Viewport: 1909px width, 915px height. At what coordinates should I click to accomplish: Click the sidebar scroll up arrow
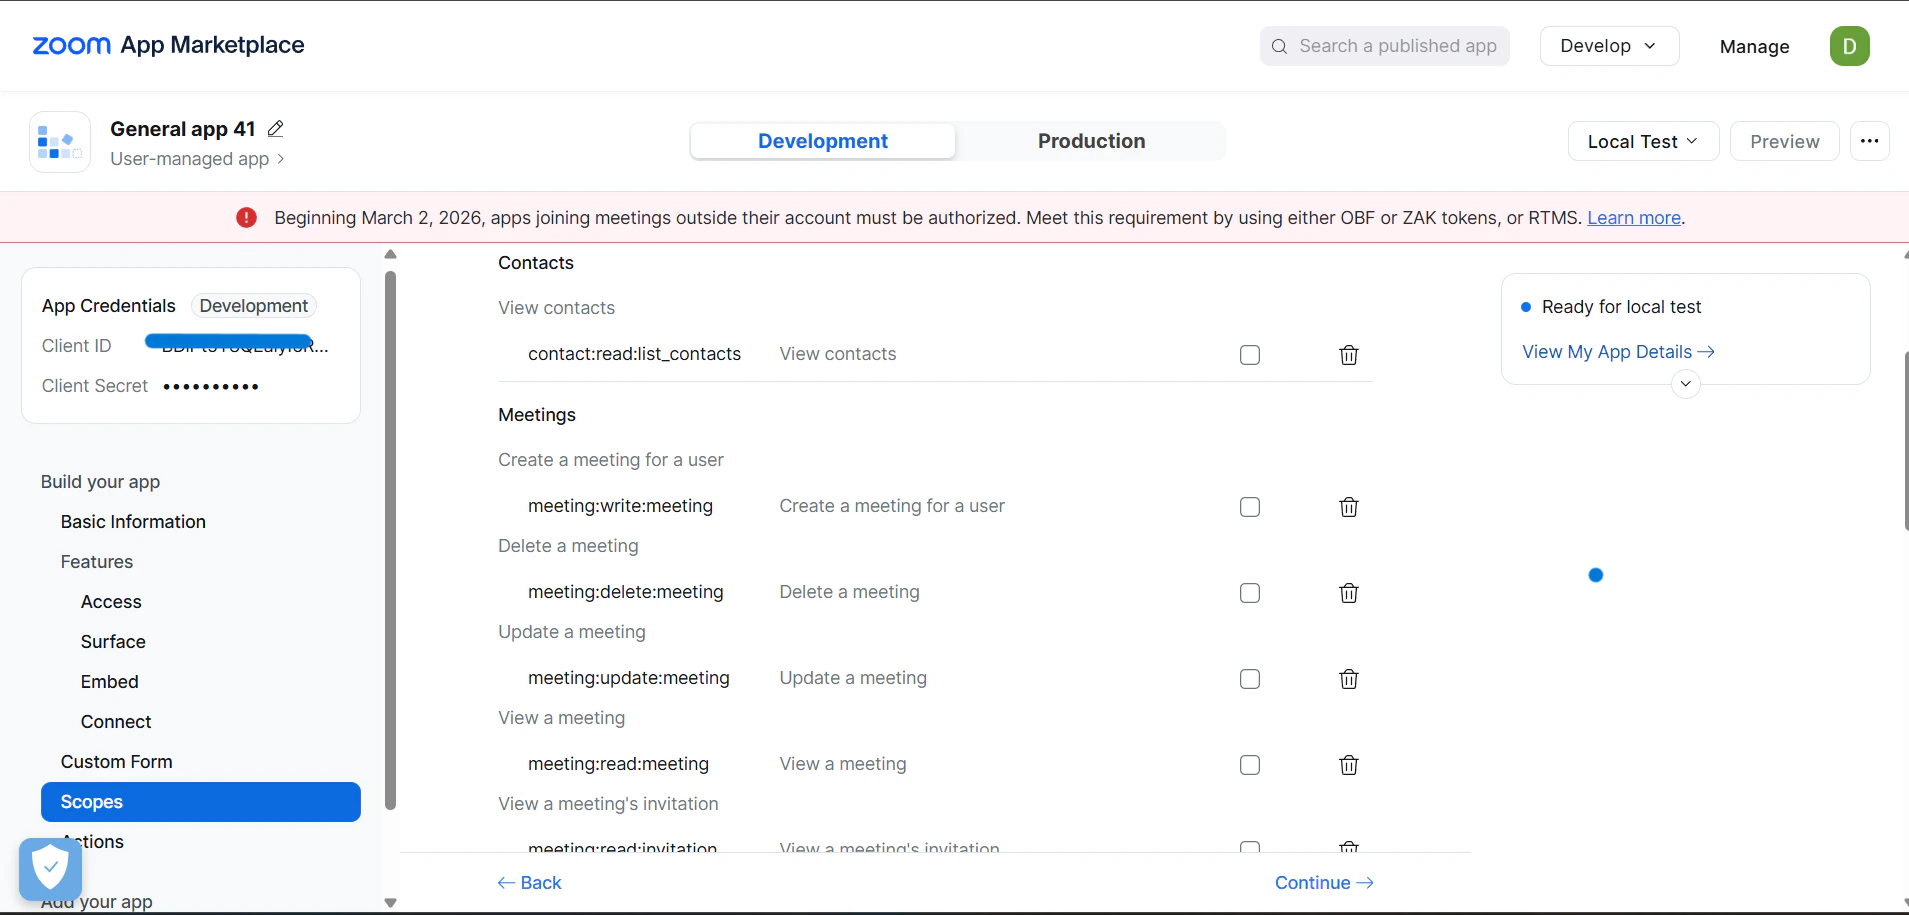[390, 255]
